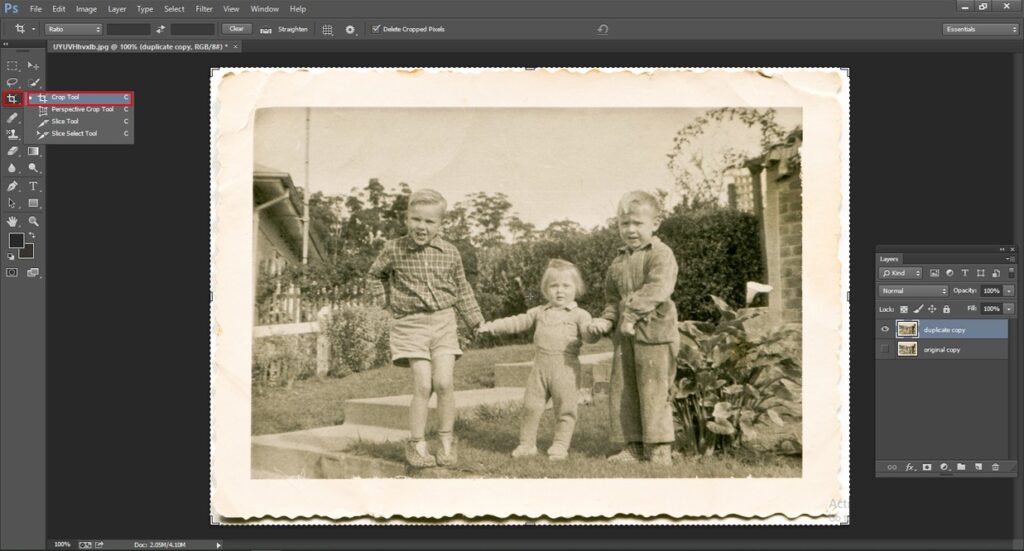The height and width of the screenshot is (551, 1024).
Task: Select the Path Selection tool
Action: (x=12, y=203)
